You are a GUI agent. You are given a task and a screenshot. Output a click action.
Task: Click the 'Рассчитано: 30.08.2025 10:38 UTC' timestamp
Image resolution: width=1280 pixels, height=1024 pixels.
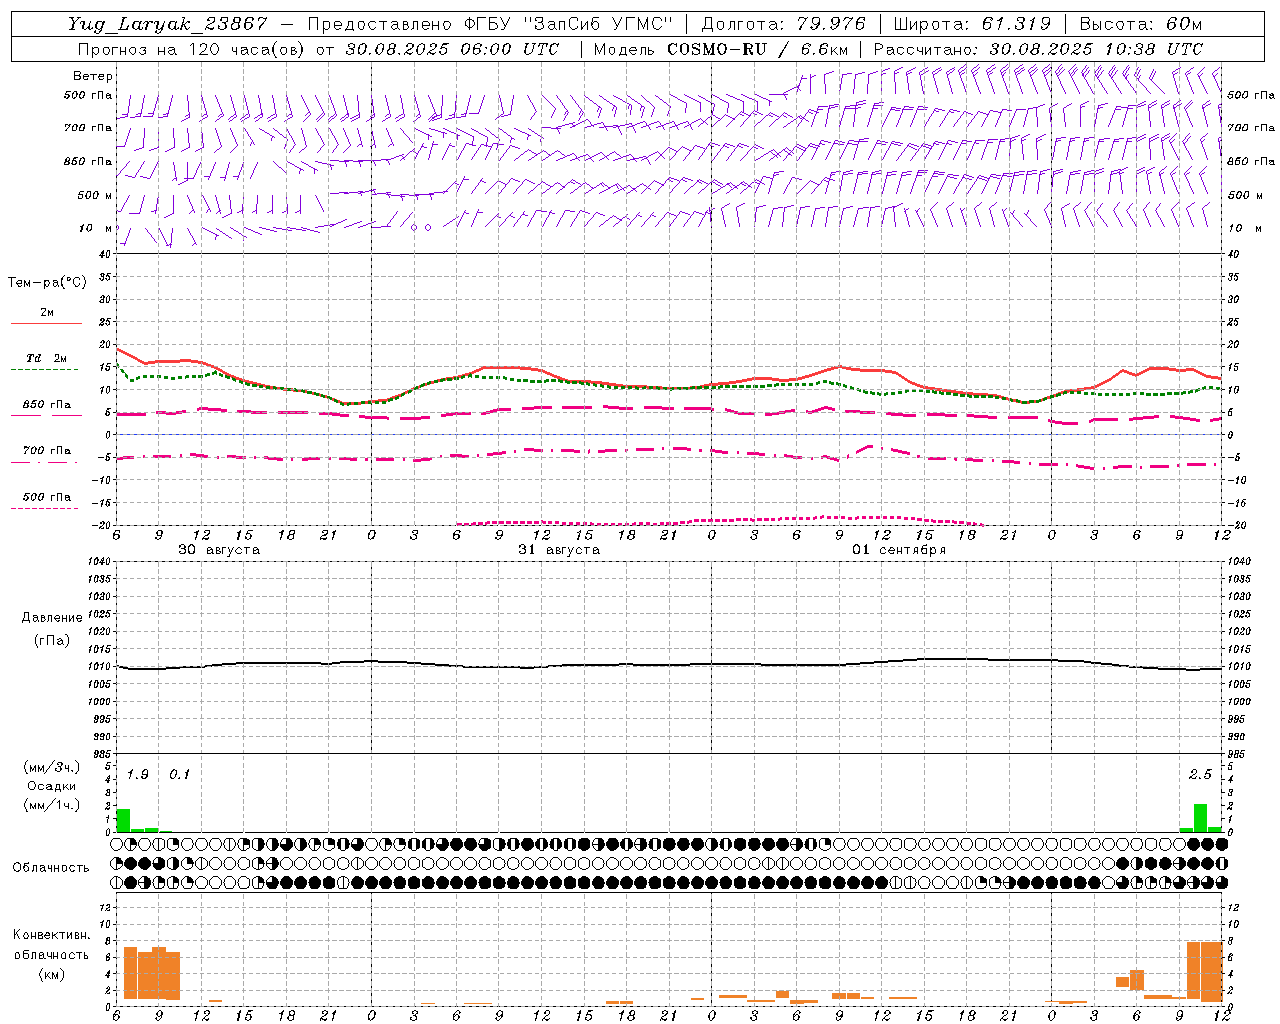[1038, 49]
